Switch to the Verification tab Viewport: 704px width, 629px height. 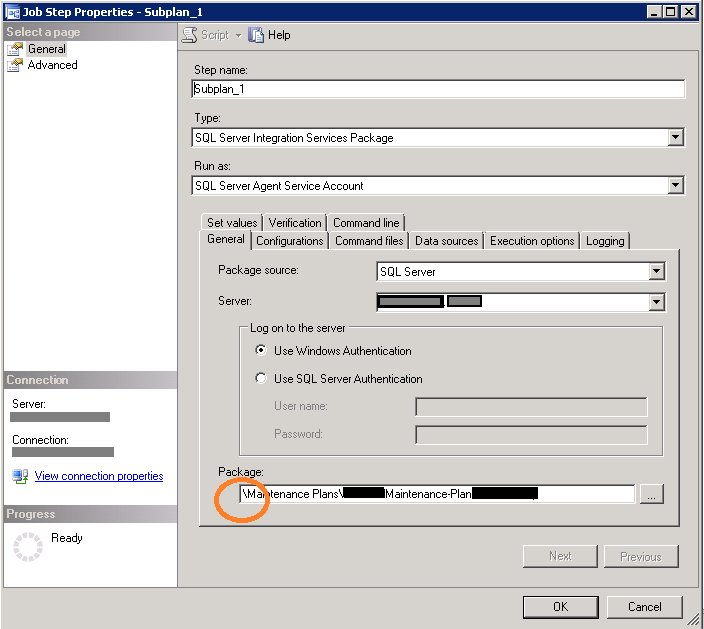click(295, 223)
